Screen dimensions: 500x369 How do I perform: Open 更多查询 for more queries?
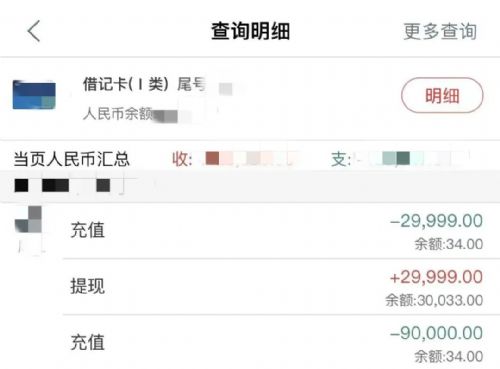440,31
